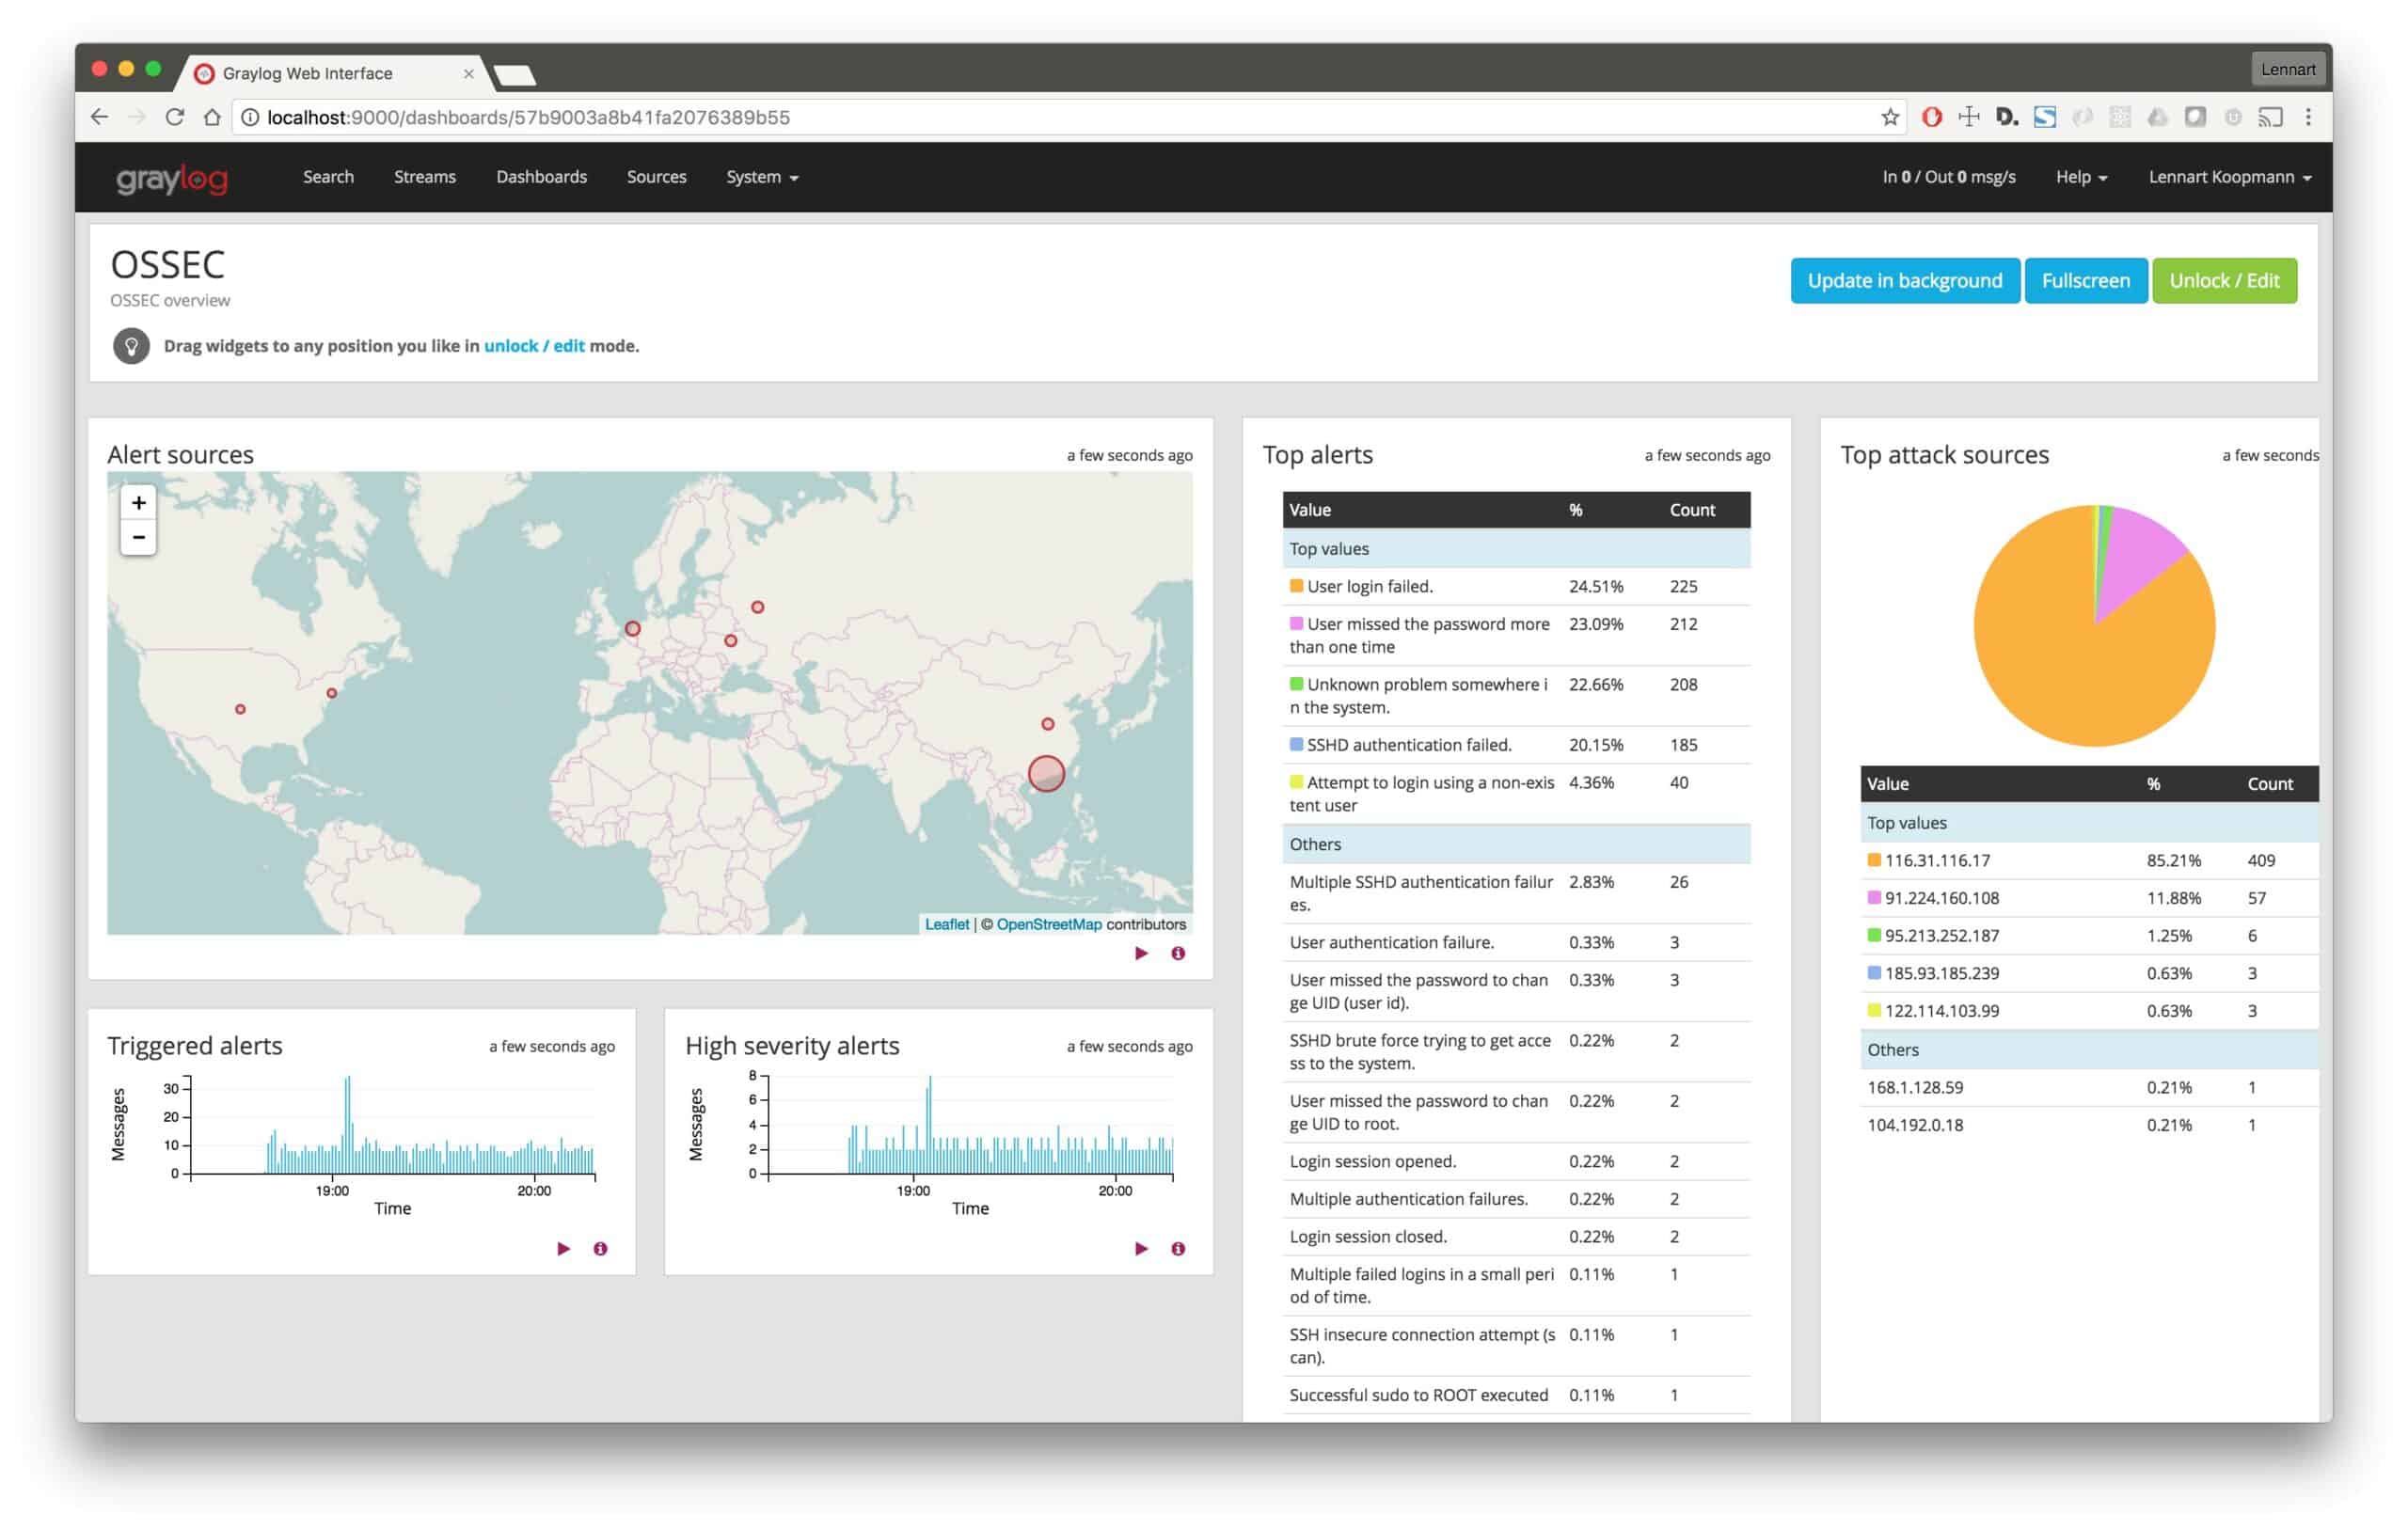The width and height of the screenshot is (2408, 1530).
Task: Reload the page in the browser
Action: [175, 117]
